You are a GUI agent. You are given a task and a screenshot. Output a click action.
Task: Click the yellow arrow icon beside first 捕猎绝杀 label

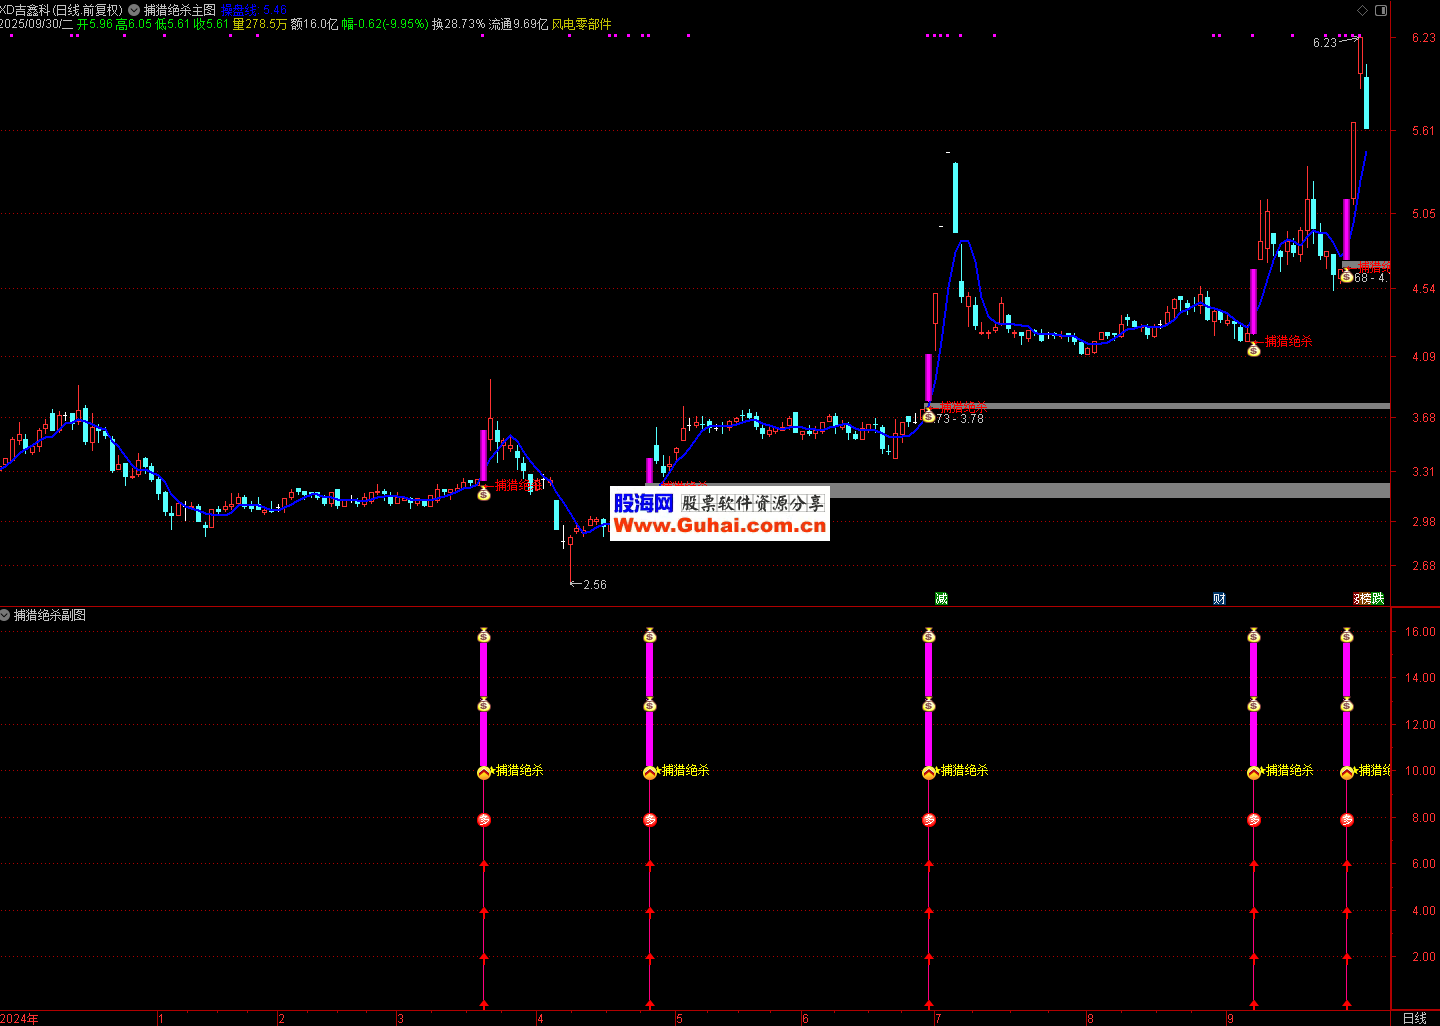point(484,772)
